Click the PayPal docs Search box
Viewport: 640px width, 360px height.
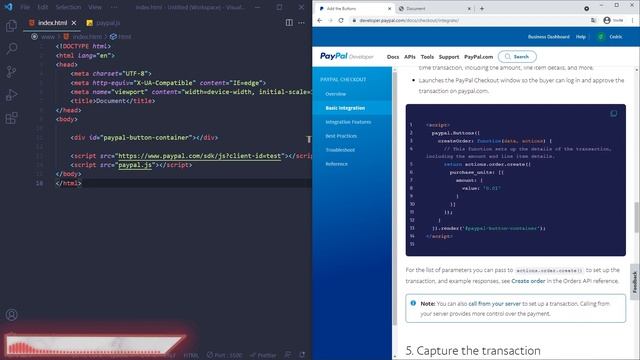pos(517,57)
